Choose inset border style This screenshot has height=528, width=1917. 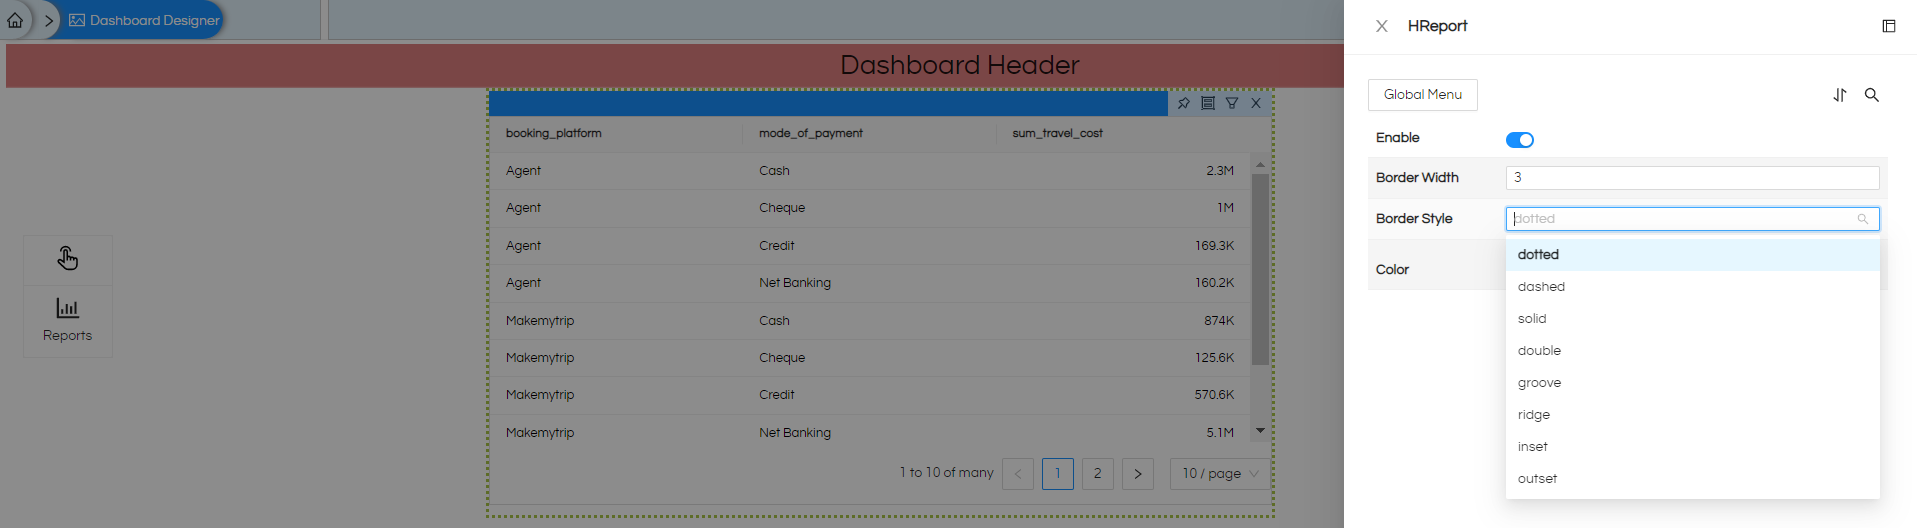(1693, 447)
